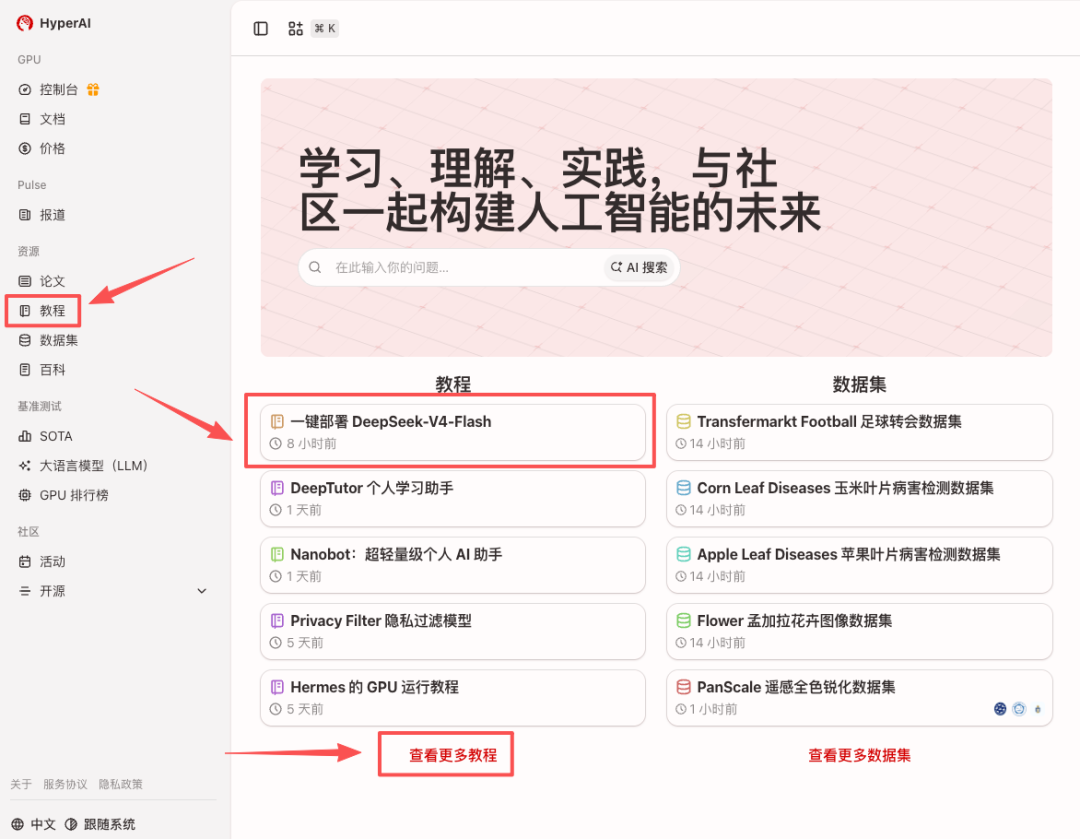Click the 报道 newspaper icon

(25, 215)
